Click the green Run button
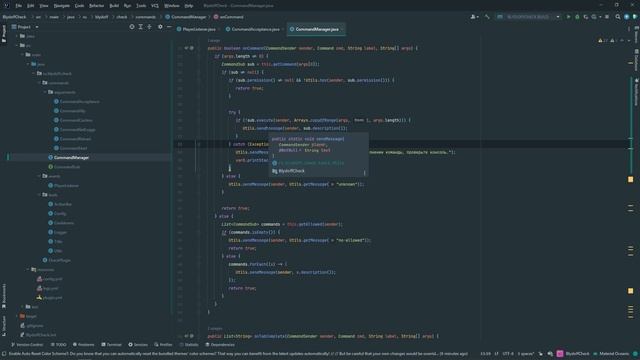This screenshot has height=360, width=640. point(568,17)
